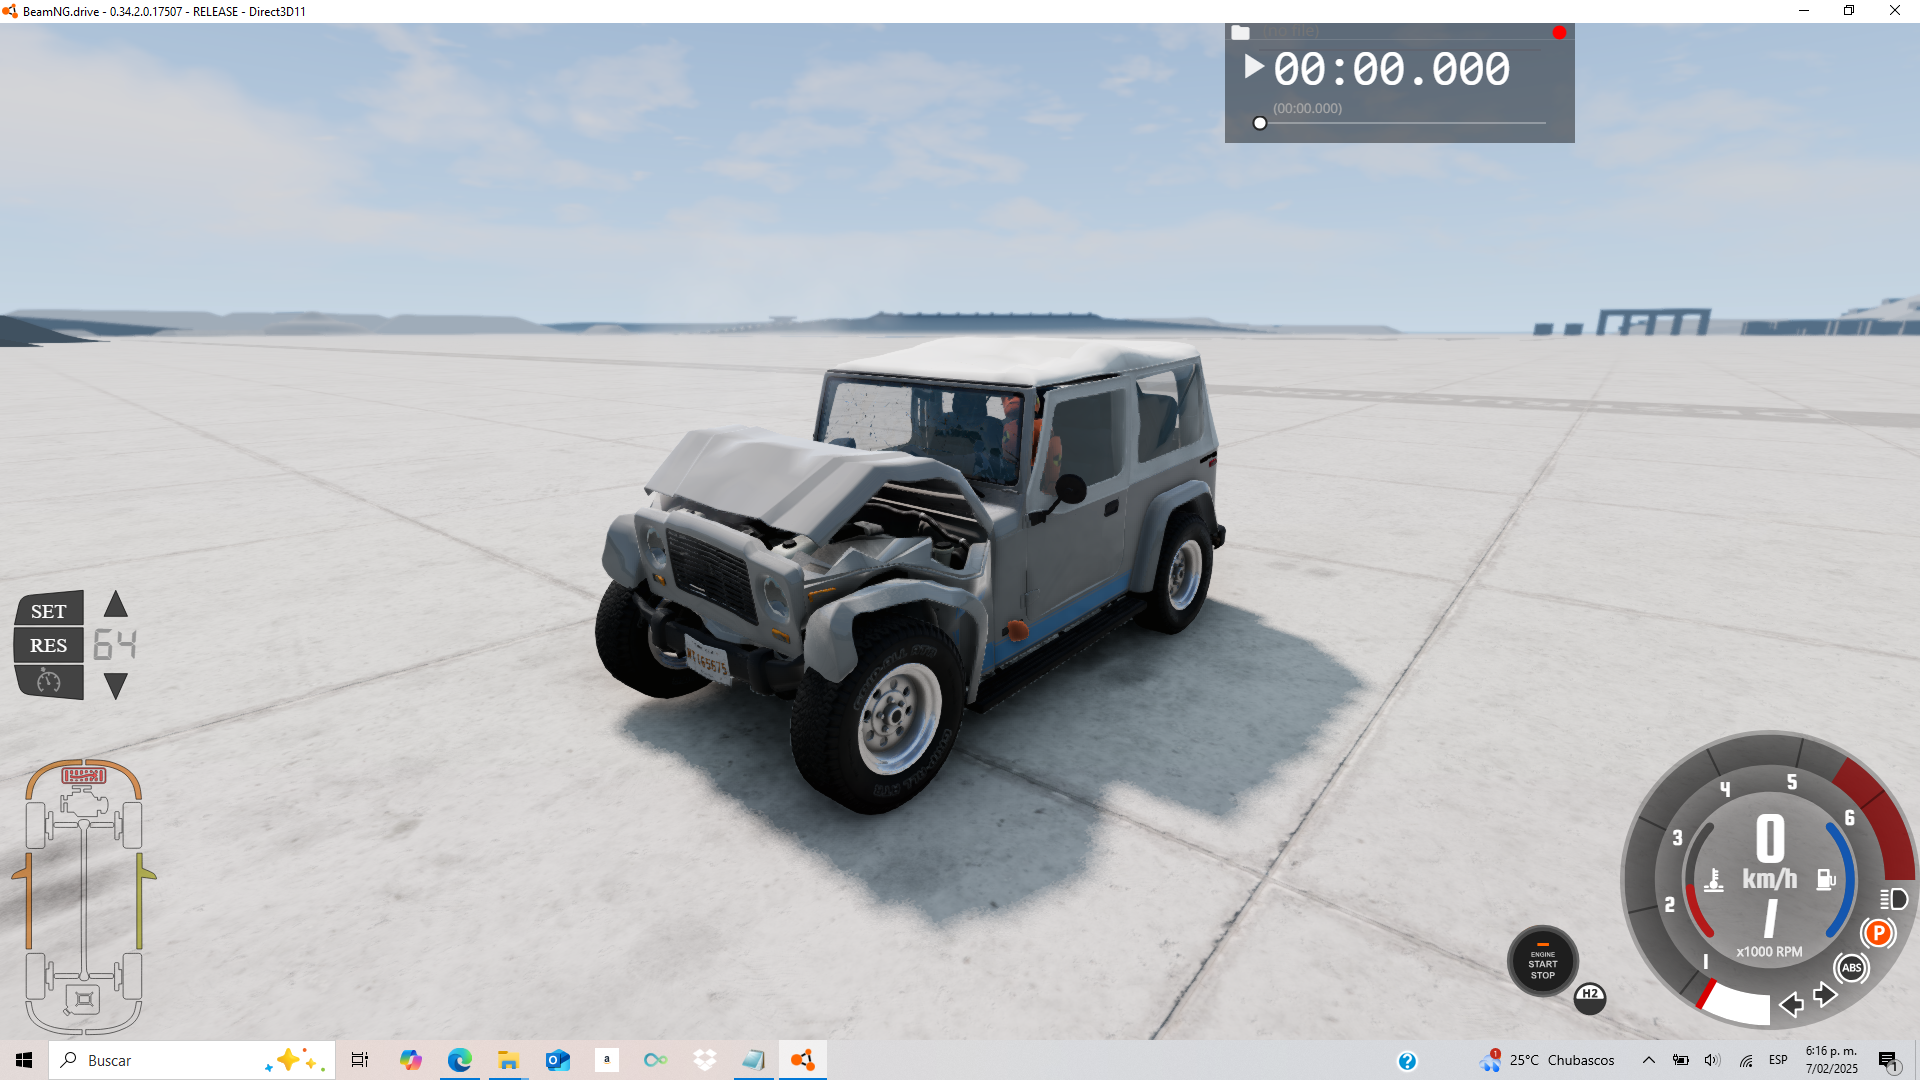Open Amazon app from the taskbar
This screenshot has height=1080, width=1920.
coord(606,1060)
